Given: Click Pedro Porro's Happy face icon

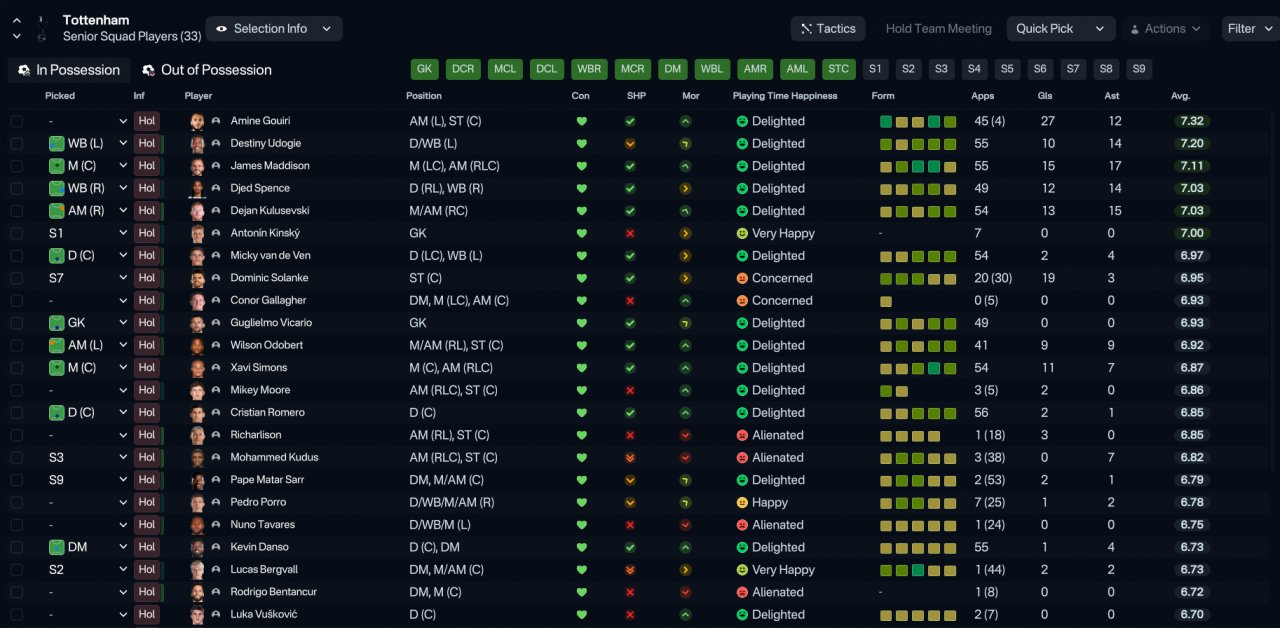Looking at the screenshot, I should [742, 502].
